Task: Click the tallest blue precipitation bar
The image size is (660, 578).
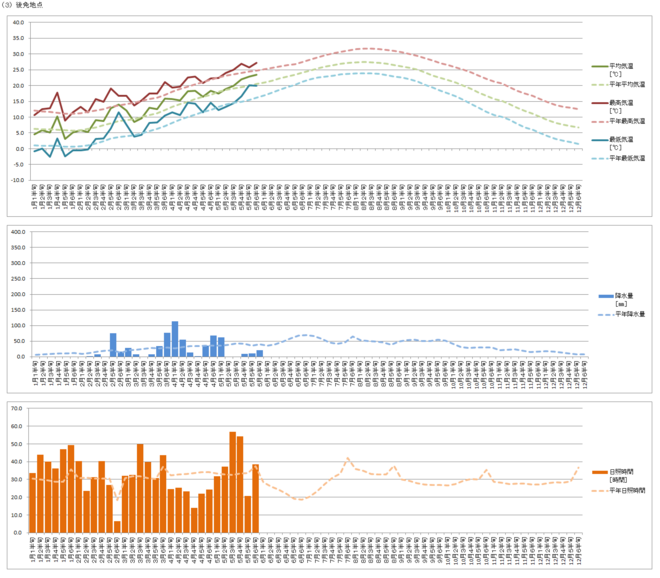Action: 175,339
